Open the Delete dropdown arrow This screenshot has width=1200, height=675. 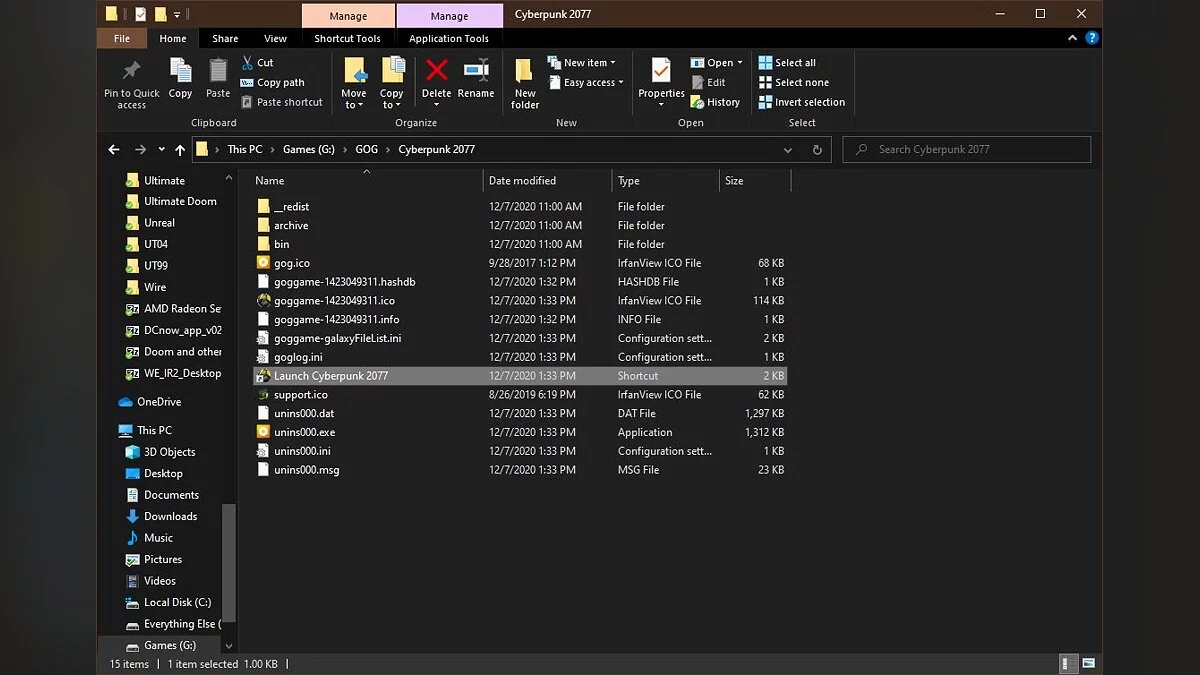[x=436, y=105]
